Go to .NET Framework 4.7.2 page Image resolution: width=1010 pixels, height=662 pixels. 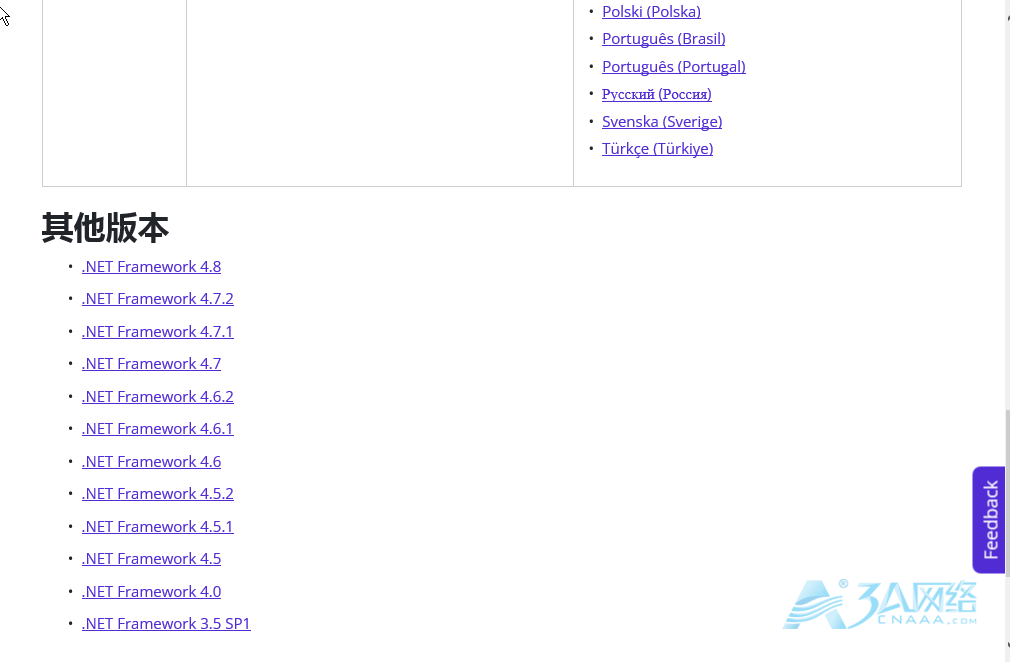[158, 299]
